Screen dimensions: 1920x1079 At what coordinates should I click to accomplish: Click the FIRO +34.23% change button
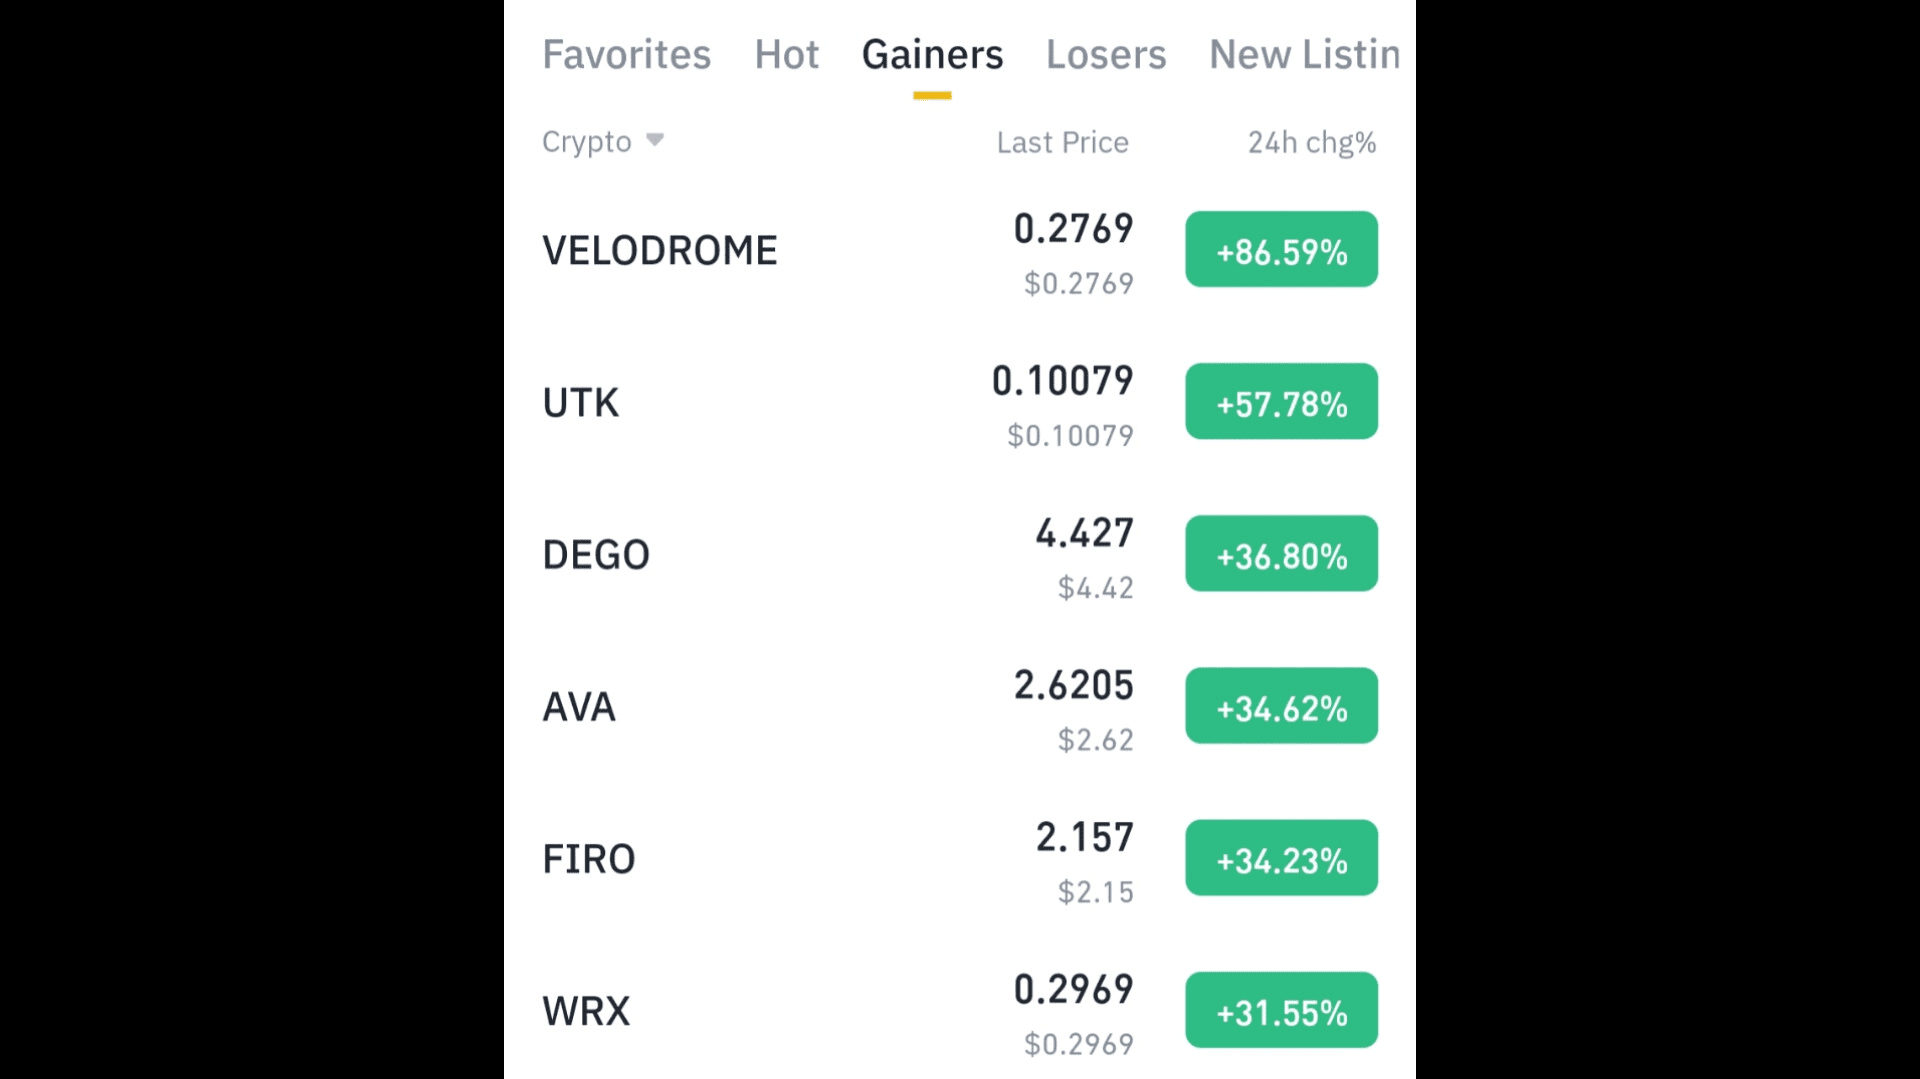pos(1281,857)
